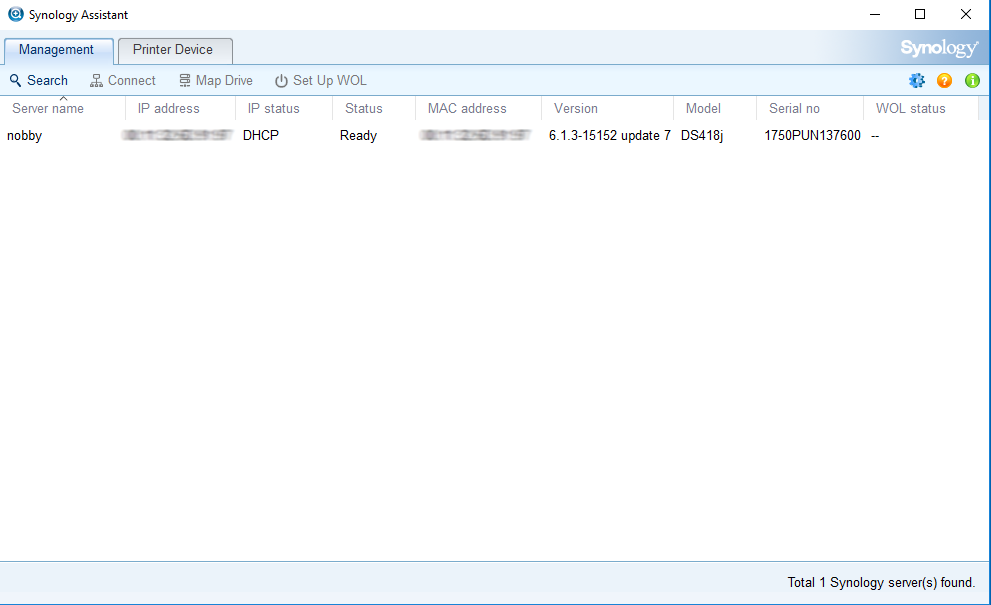Image resolution: width=991 pixels, height=605 pixels.
Task: Click the Set Up WOL toolbar label
Action: (x=330, y=80)
